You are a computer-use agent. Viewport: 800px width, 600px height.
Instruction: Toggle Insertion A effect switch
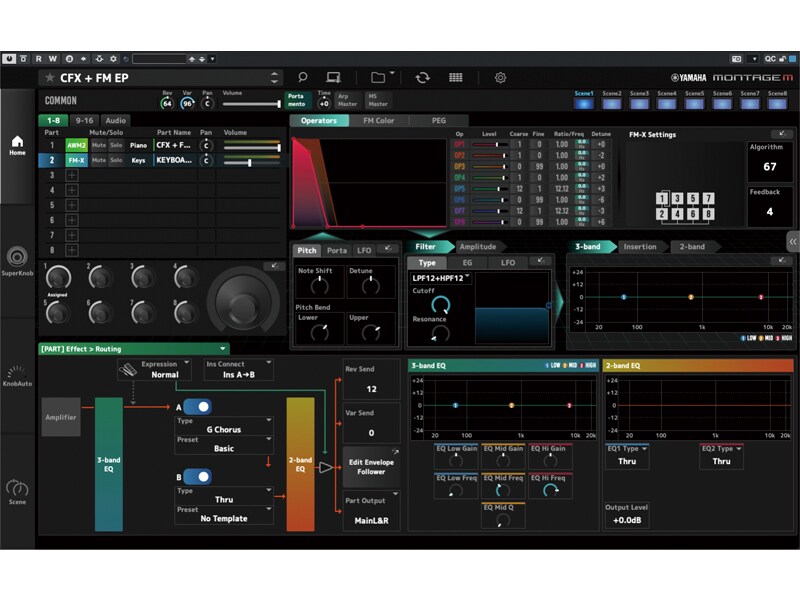point(197,407)
